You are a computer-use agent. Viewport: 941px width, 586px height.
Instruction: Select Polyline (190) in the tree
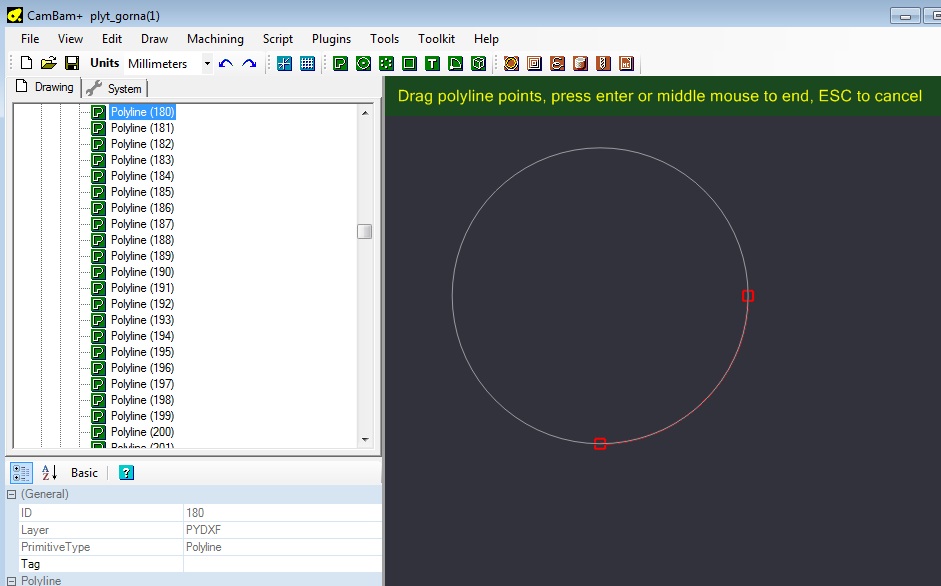pyautogui.click(x=142, y=272)
